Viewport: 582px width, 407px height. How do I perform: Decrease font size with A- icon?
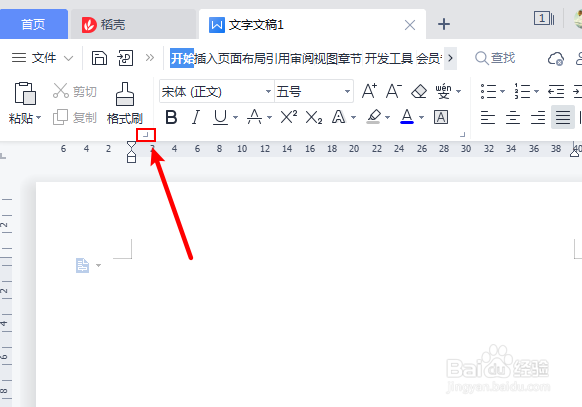393,91
